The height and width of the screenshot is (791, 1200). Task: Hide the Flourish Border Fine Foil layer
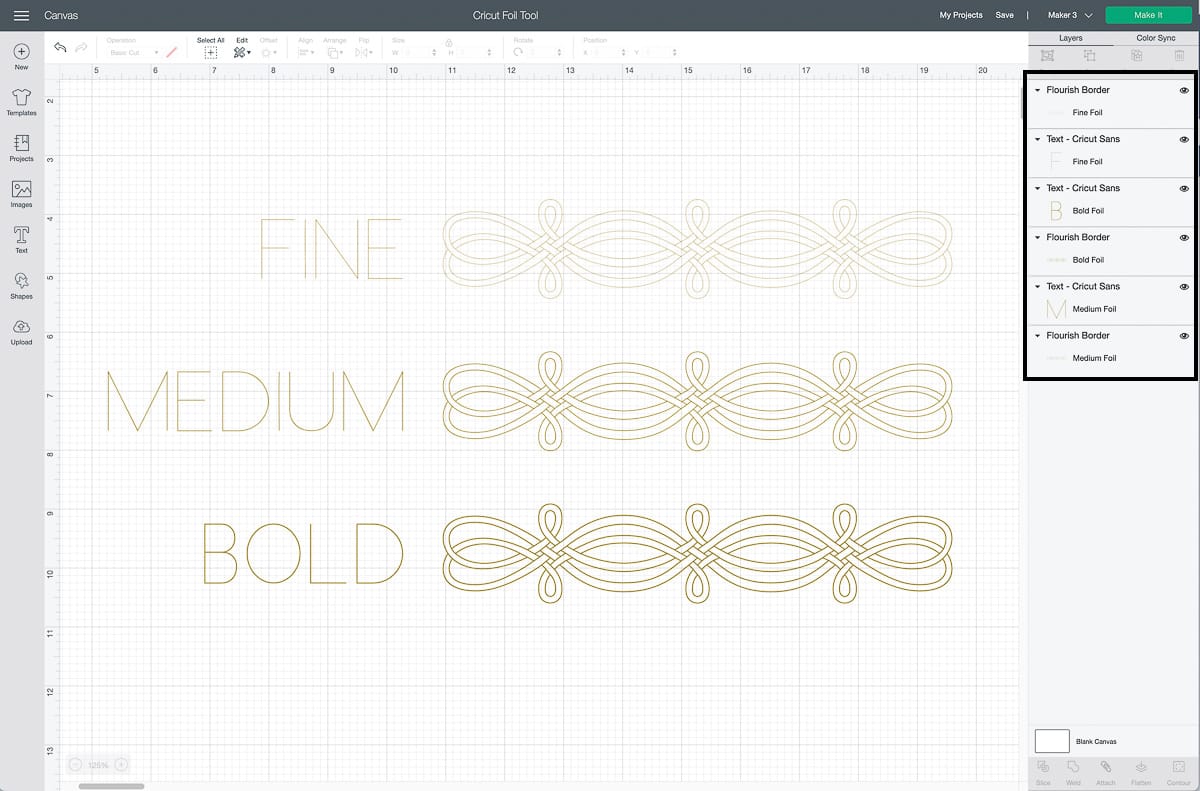tap(1184, 90)
